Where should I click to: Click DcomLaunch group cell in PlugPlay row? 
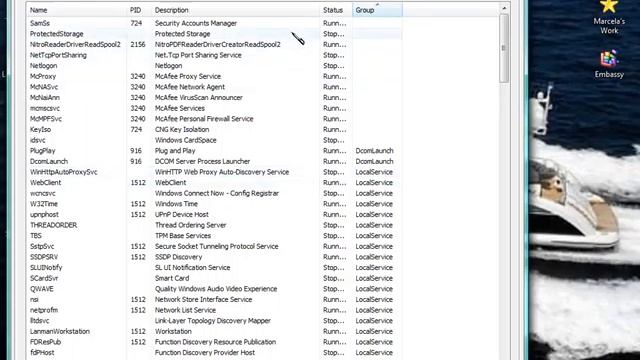(374, 151)
